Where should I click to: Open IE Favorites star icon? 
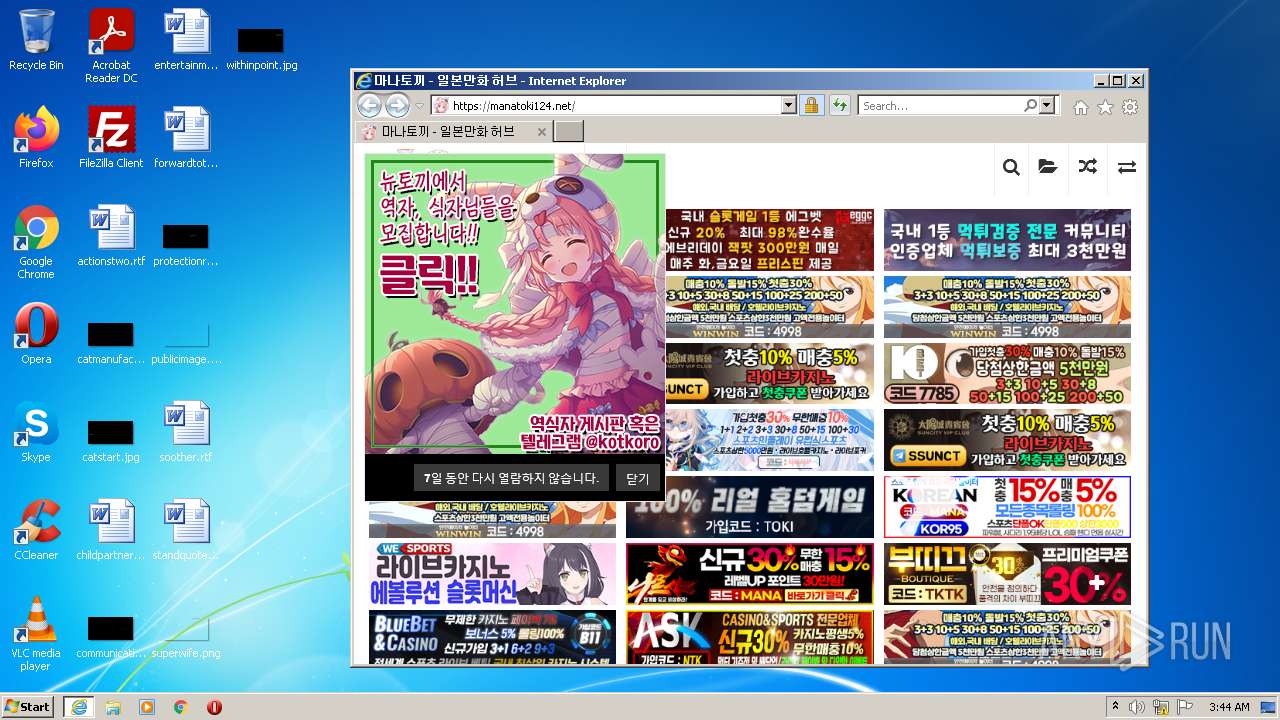coord(1105,107)
